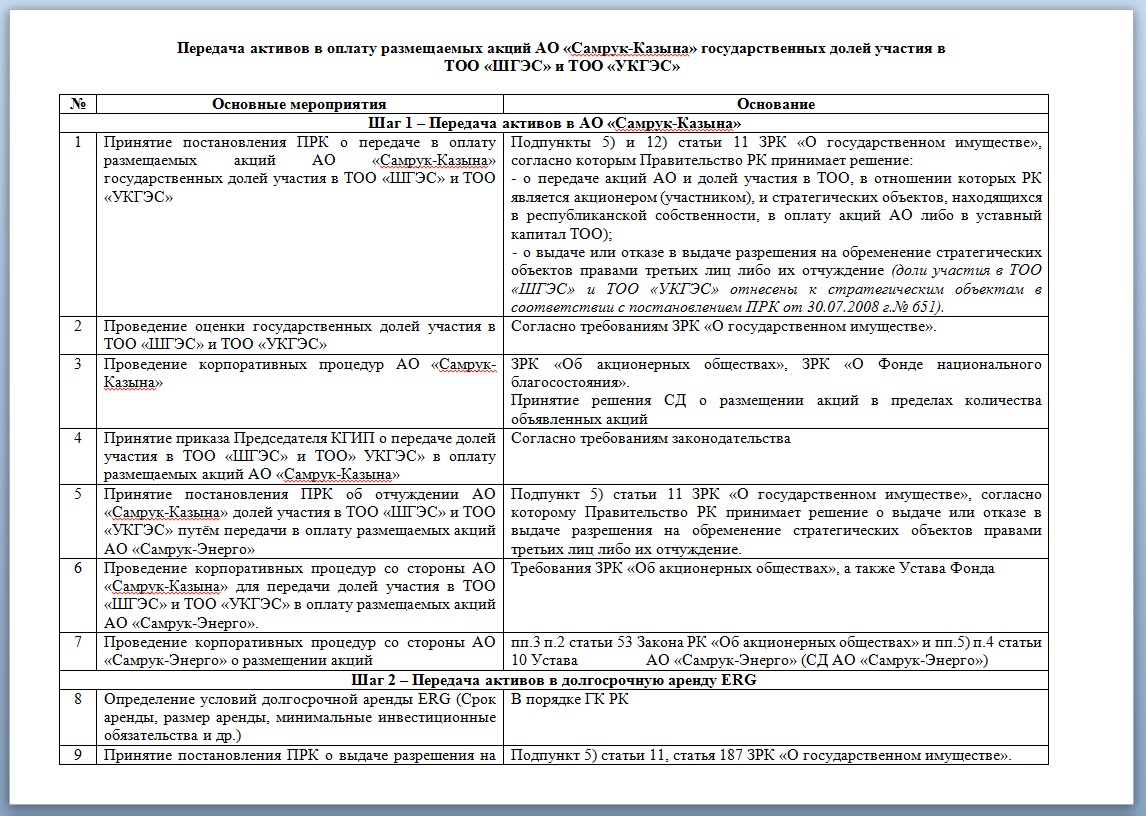Click cell "Определение условий долгосрочной аренды ERG"

(300, 717)
